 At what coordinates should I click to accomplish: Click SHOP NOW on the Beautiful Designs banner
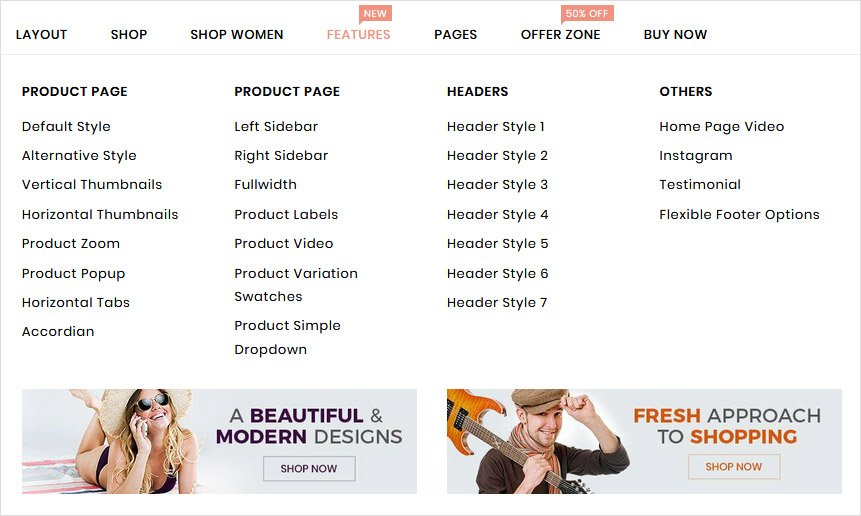[x=309, y=469]
